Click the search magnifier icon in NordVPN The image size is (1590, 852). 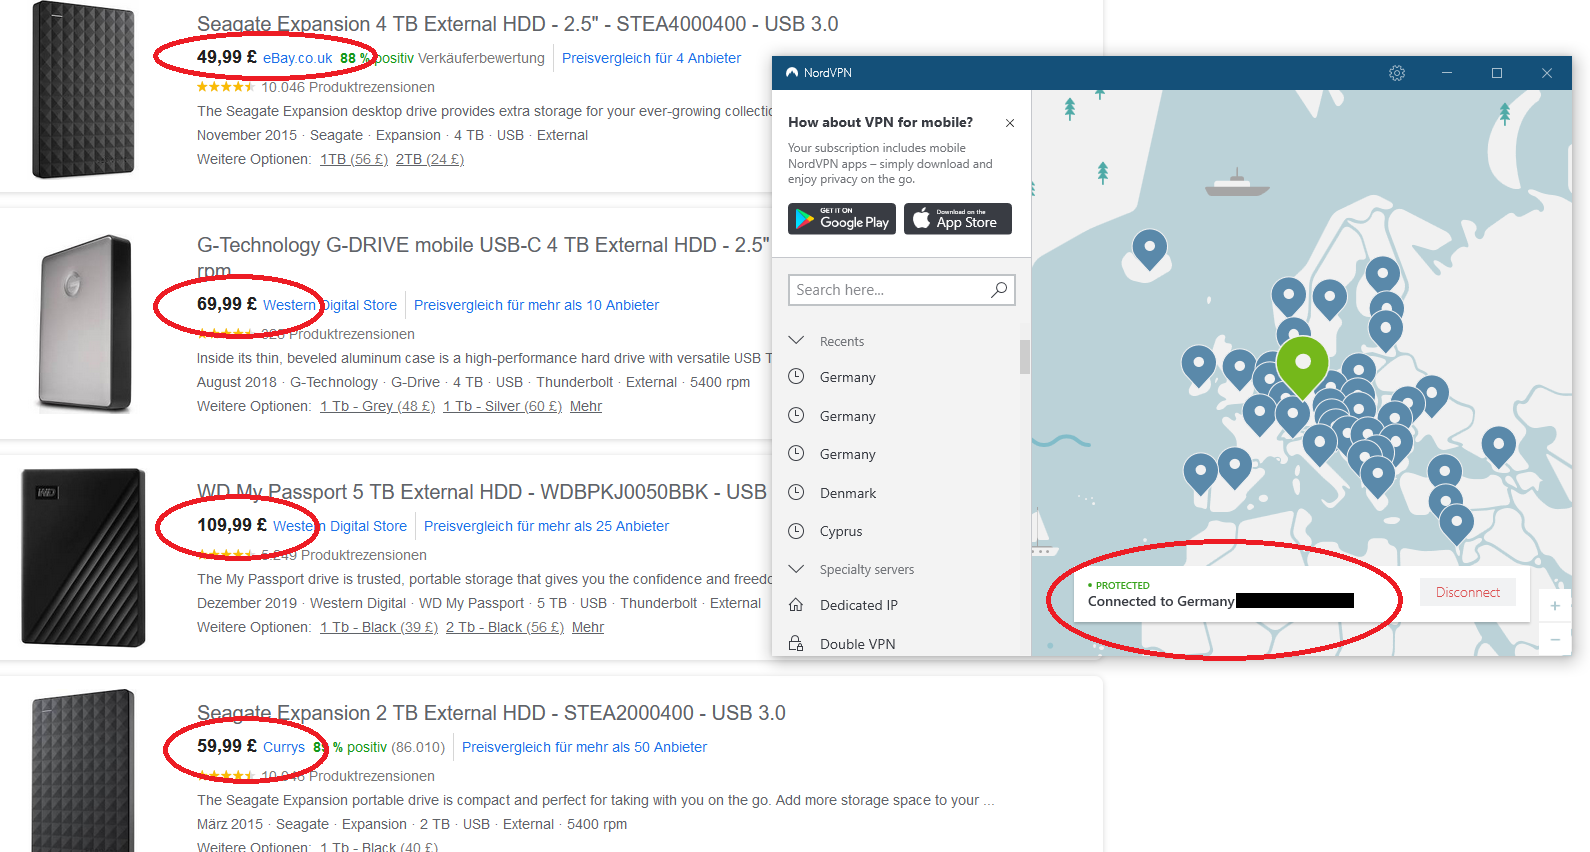tap(999, 290)
